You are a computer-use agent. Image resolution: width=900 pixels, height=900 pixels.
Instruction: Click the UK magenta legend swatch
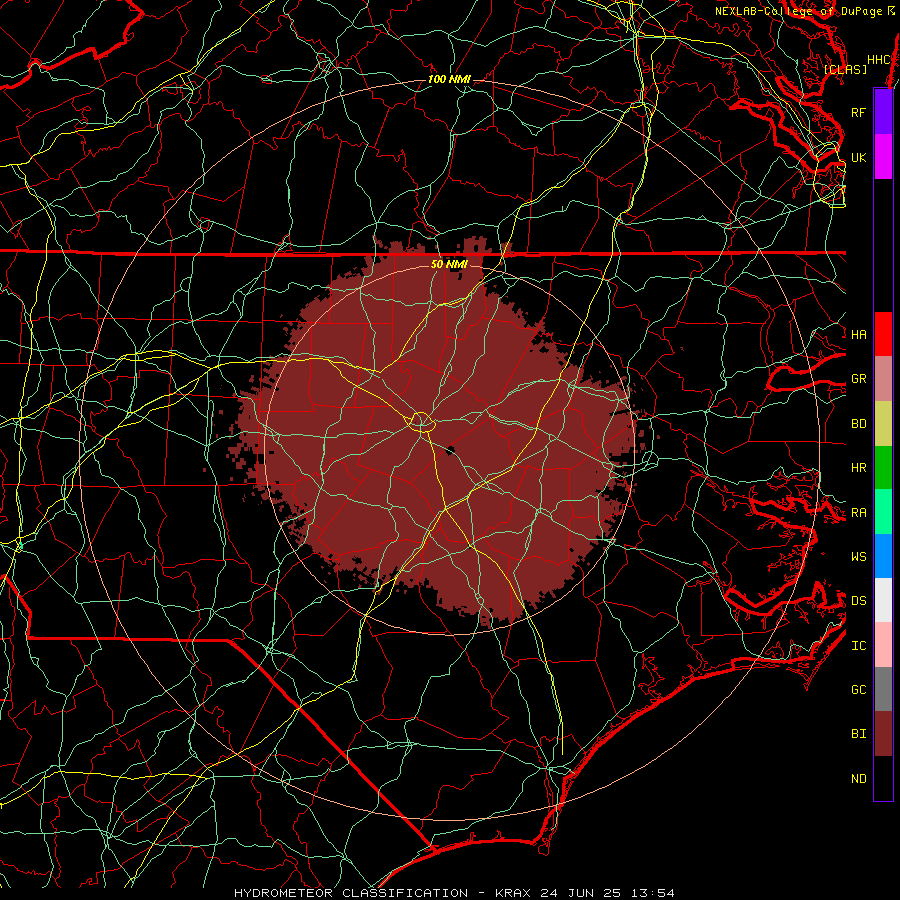pyautogui.click(x=883, y=157)
